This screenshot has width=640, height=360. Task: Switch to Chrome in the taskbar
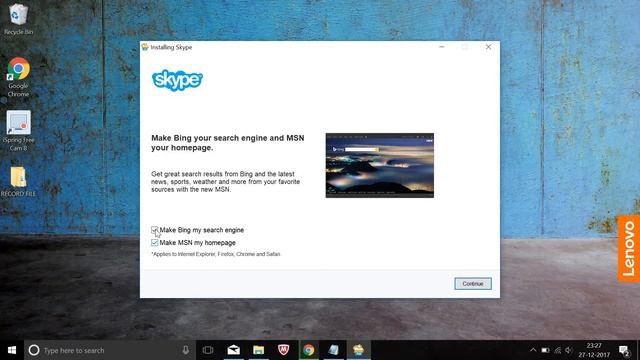[x=309, y=350]
